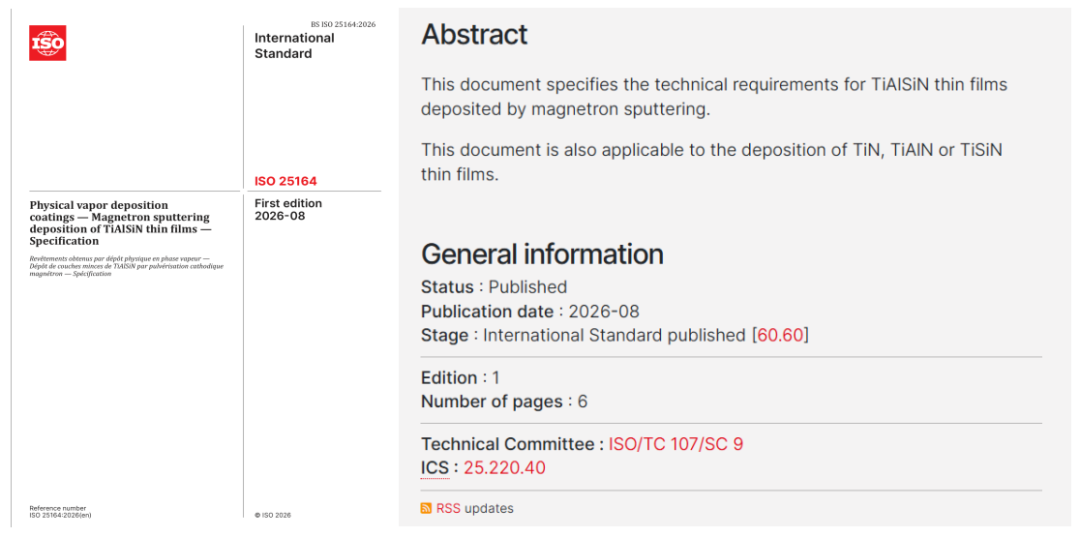Click the Publication date 2026-08 line

(530, 312)
